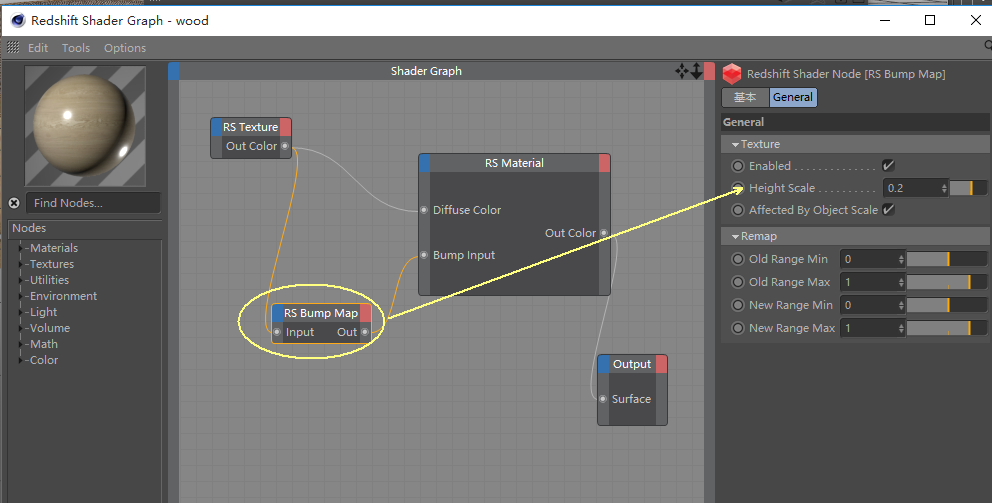Toggle the Affected By Object Scale checkbox
The height and width of the screenshot is (503, 992).
[888, 209]
